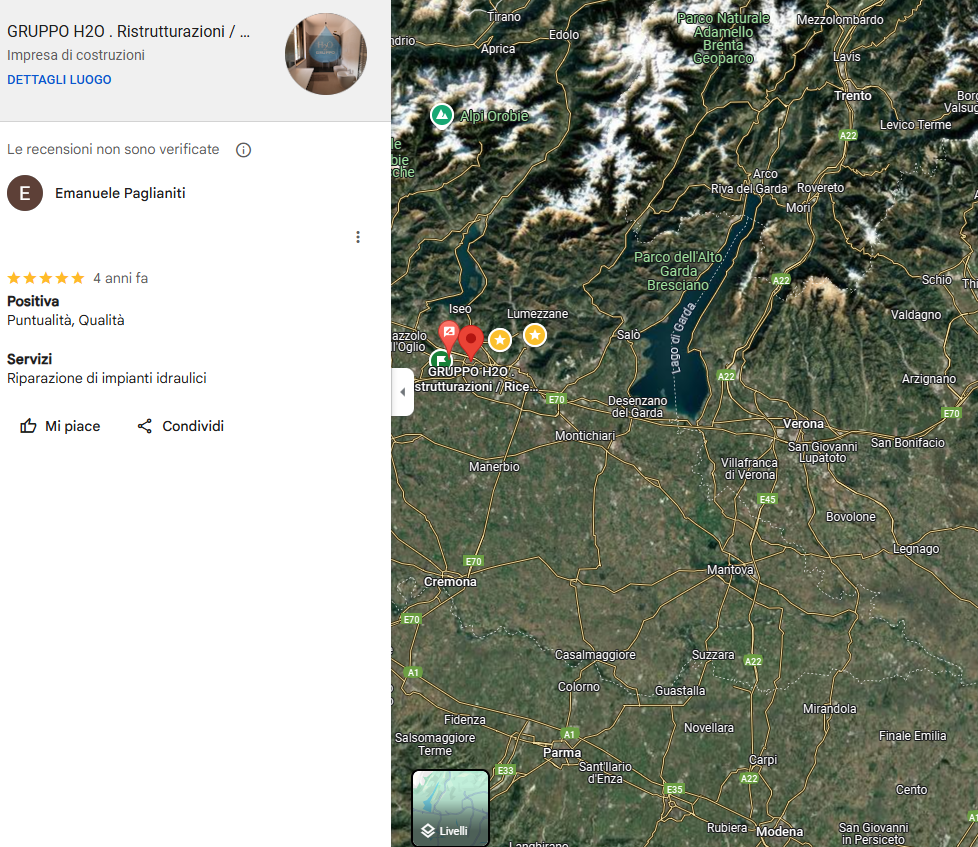Click the San Bonifacio town label
Screen dimensions: 978x847
[x=908, y=443]
